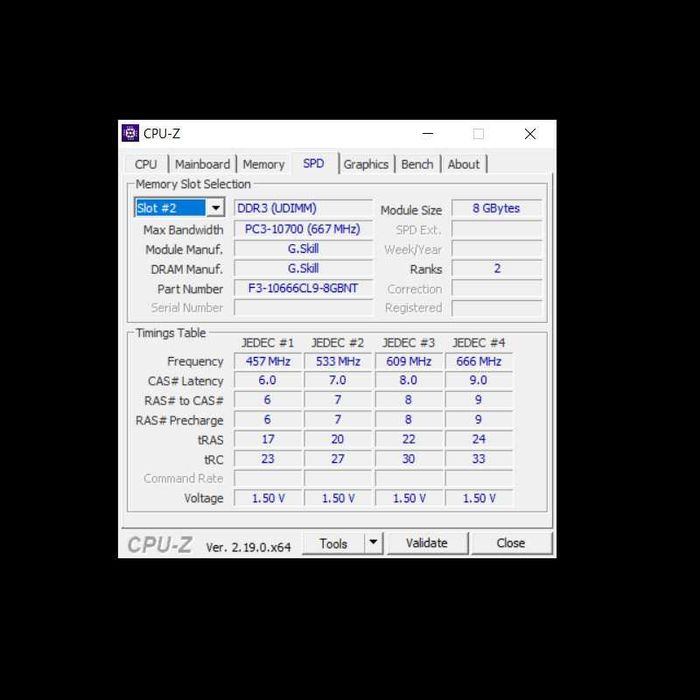Click the DRAM Manuf. G.Skill value
Viewport: 700px width, 700px height.
tap(303, 268)
